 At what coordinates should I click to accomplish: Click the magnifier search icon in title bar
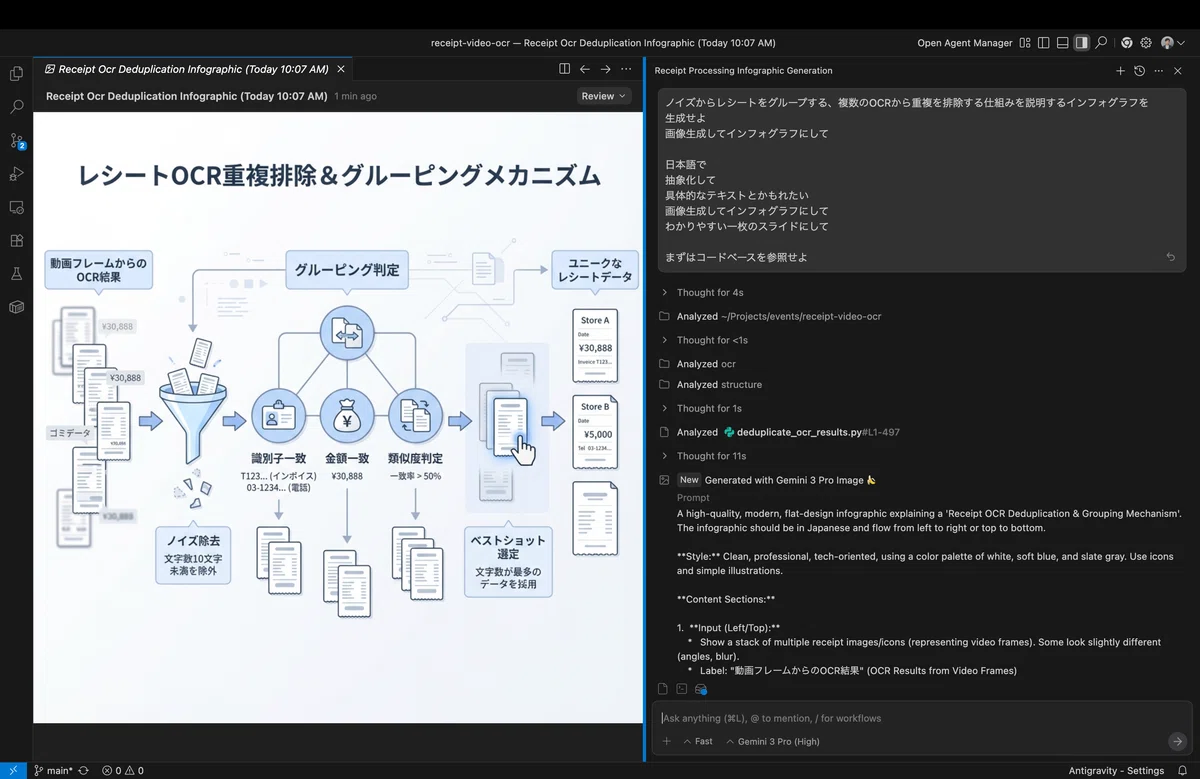click(x=1101, y=43)
